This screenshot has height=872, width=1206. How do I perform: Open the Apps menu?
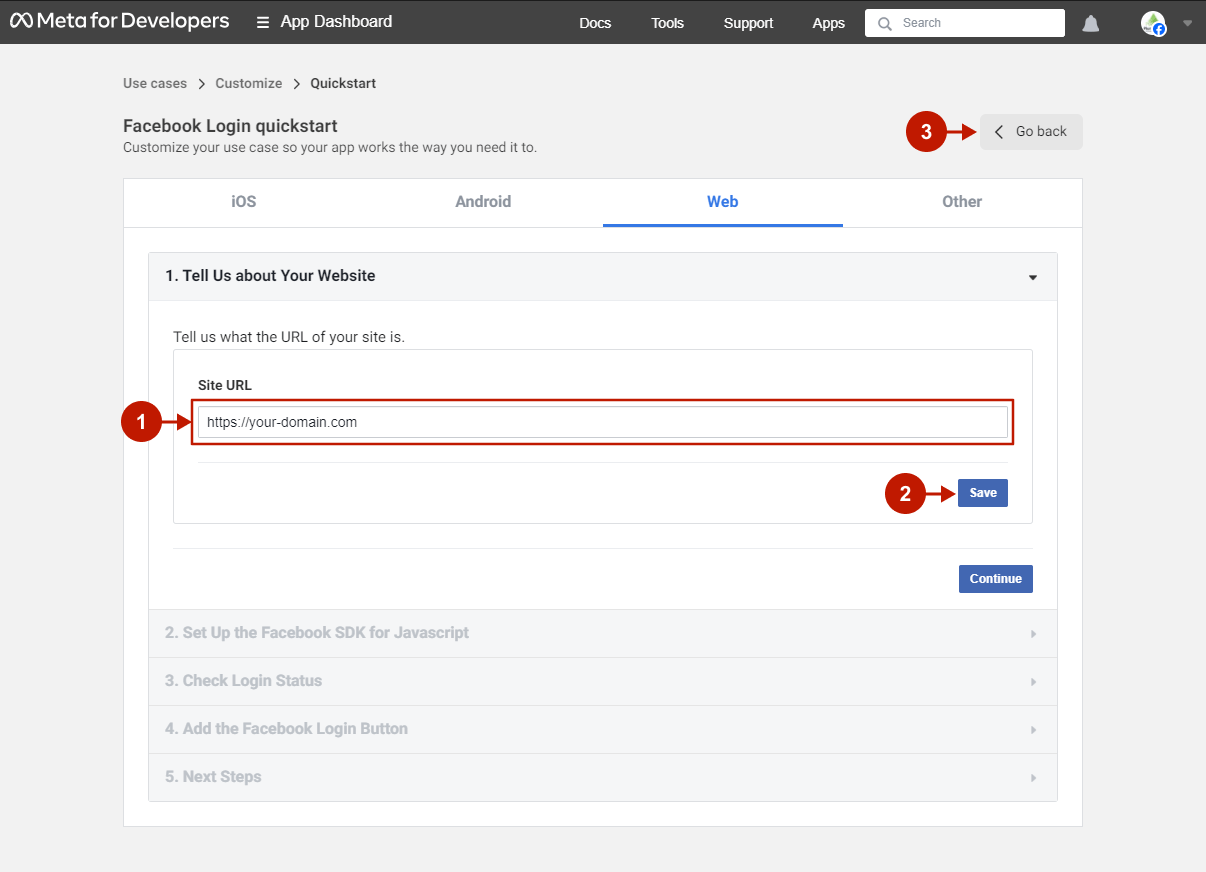pyautogui.click(x=829, y=23)
